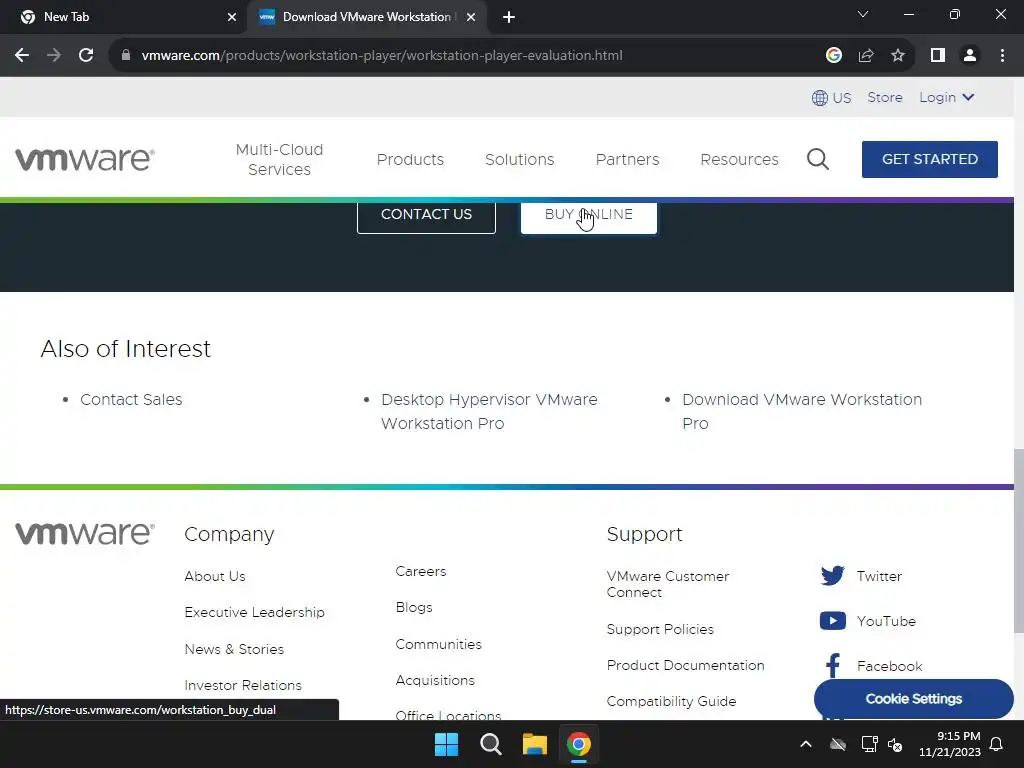The width and height of the screenshot is (1024, 768).
Task: Open a new browser tab
Action: [509, 17]
